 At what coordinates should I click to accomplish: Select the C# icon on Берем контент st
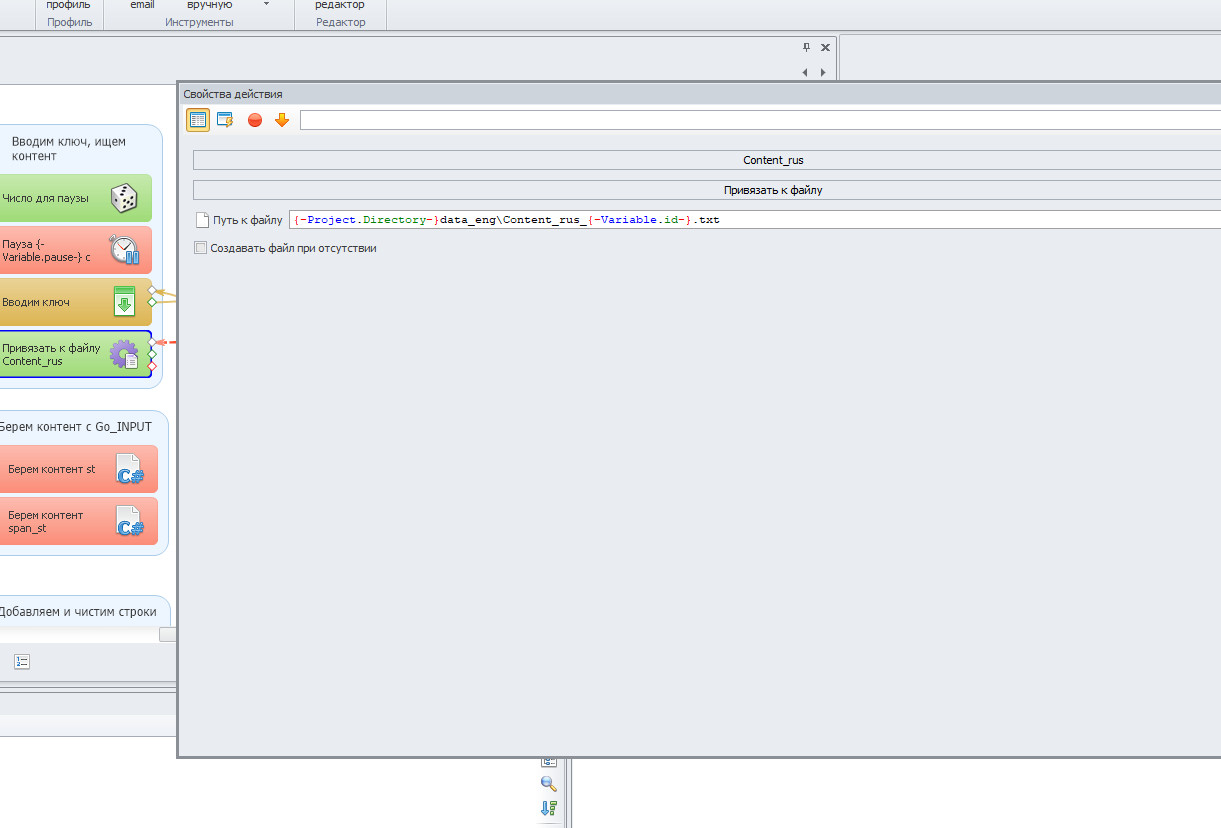click(129, 470)
